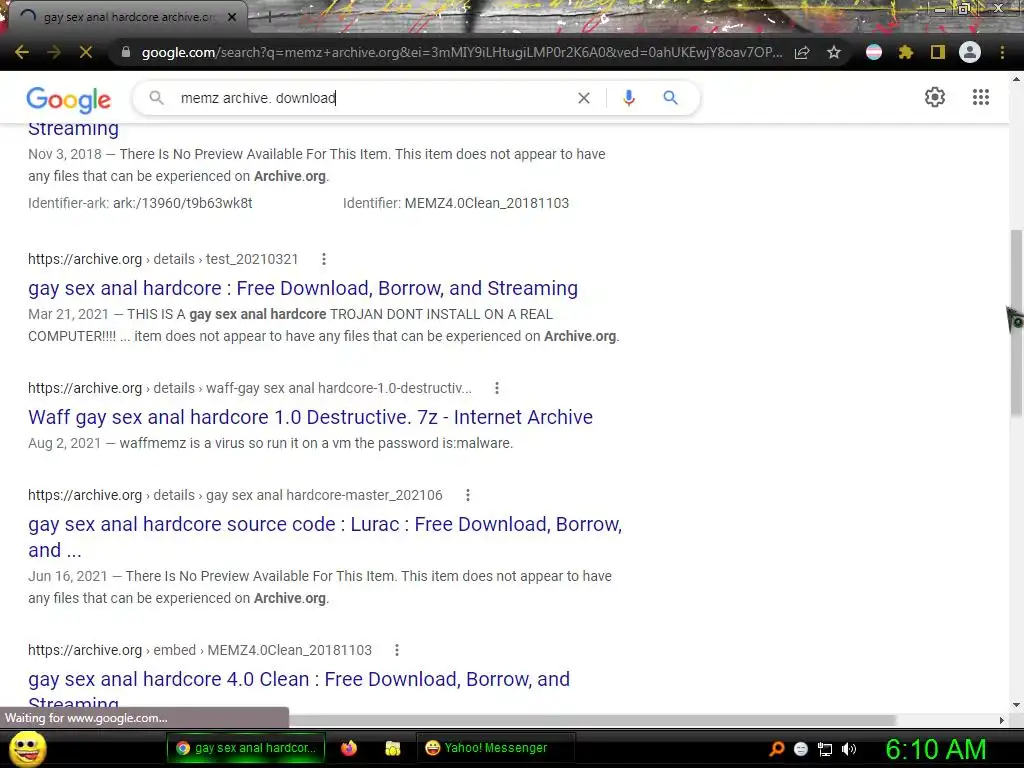
Task: Select the 'Identifier-ark: ark:/13960/t9b63wk8t' text
Action: (140, 203)
